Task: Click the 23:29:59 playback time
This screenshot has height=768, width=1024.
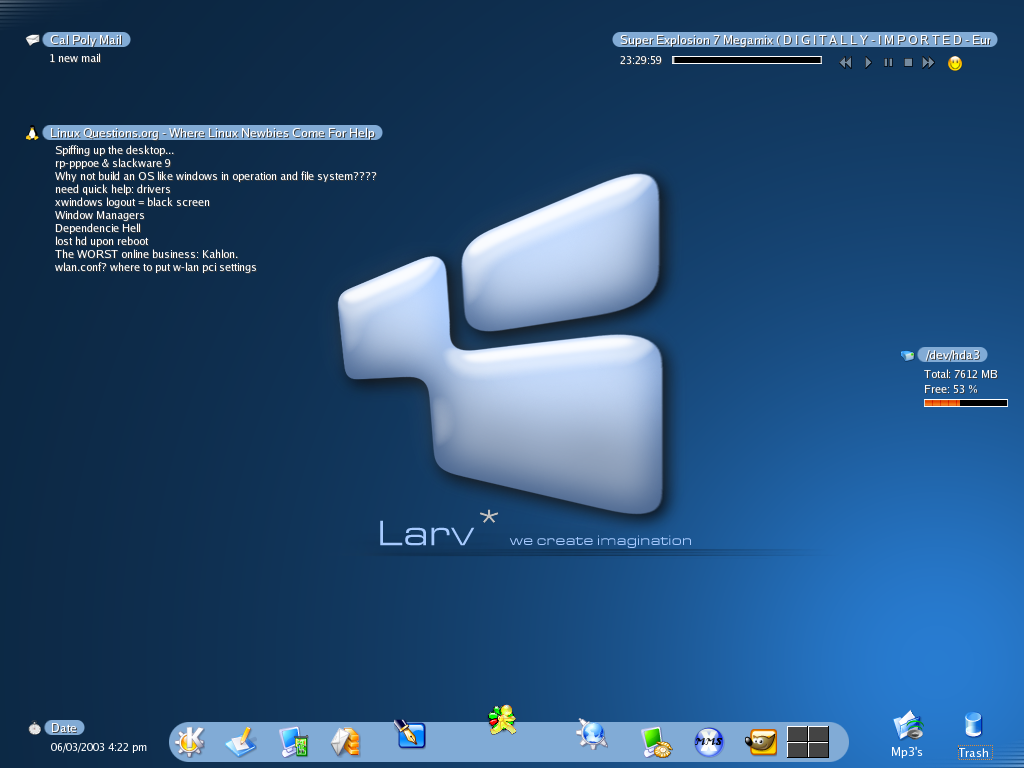Action: 641,60
